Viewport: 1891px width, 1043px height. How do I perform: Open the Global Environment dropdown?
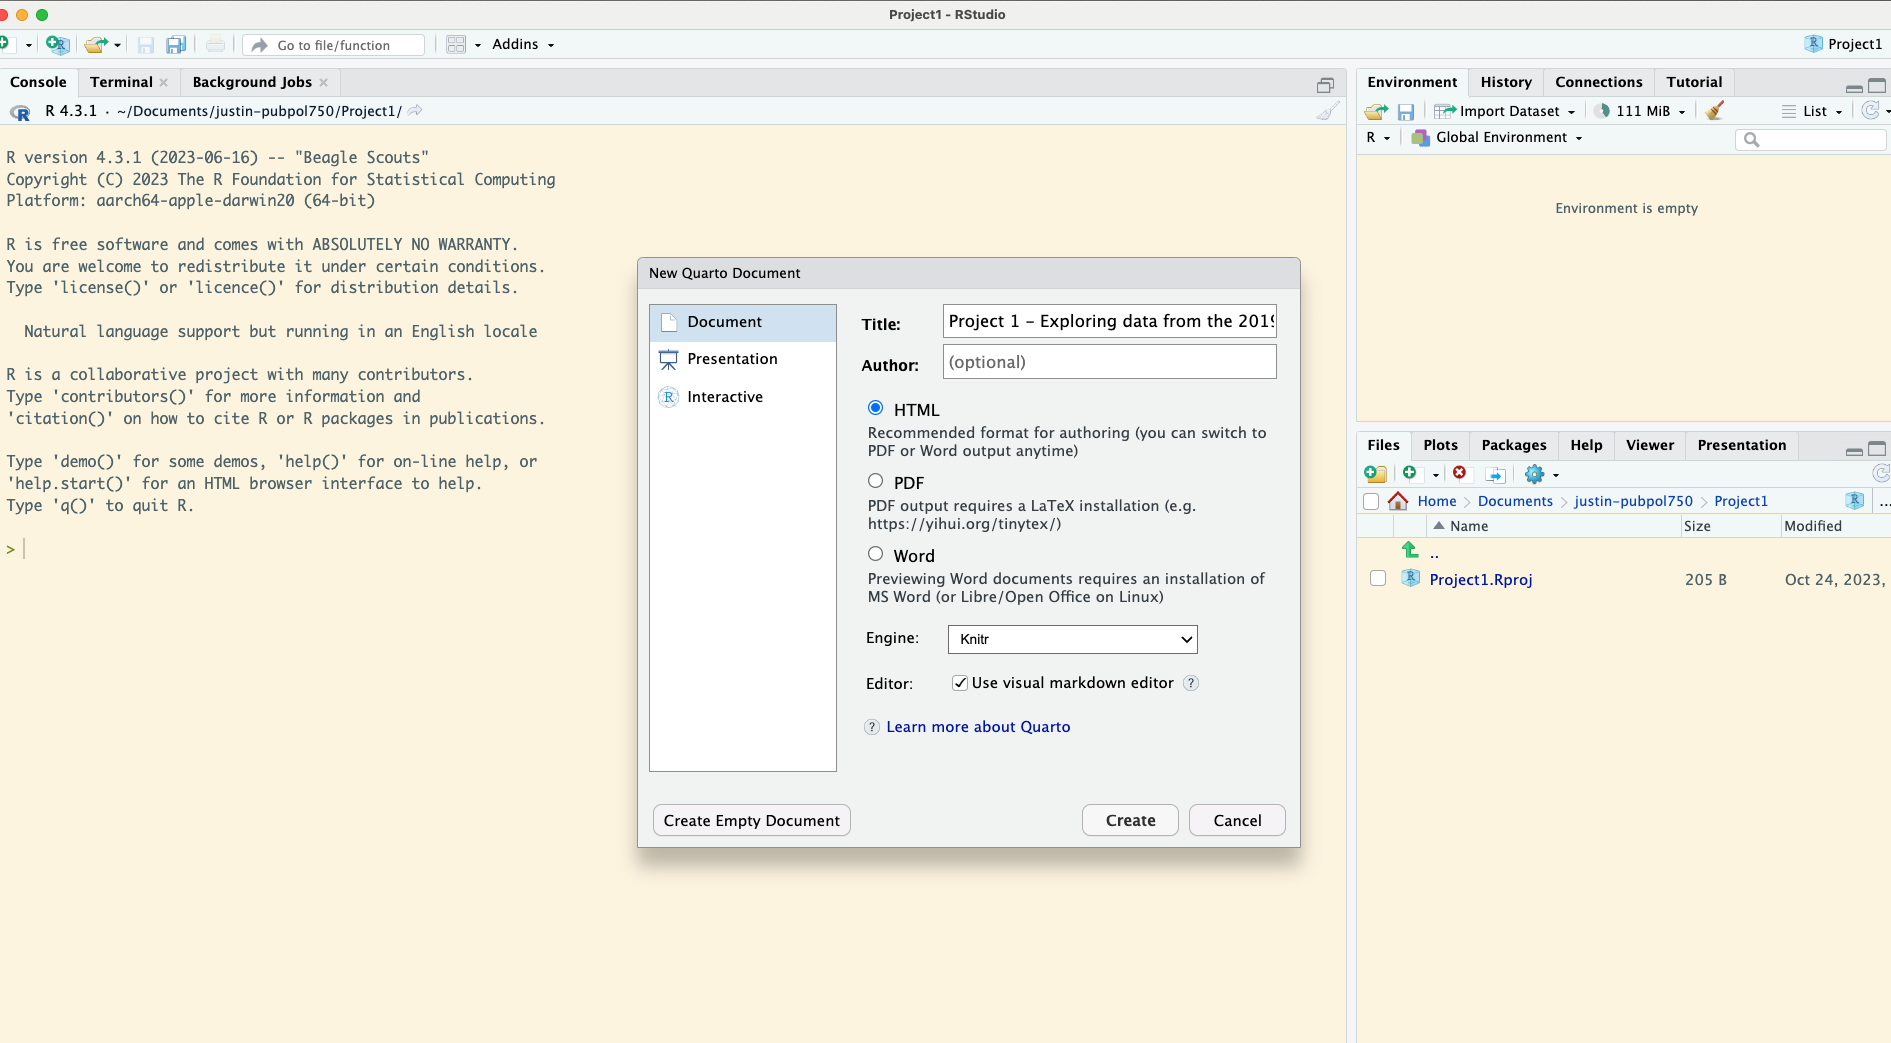[1497, 138]
